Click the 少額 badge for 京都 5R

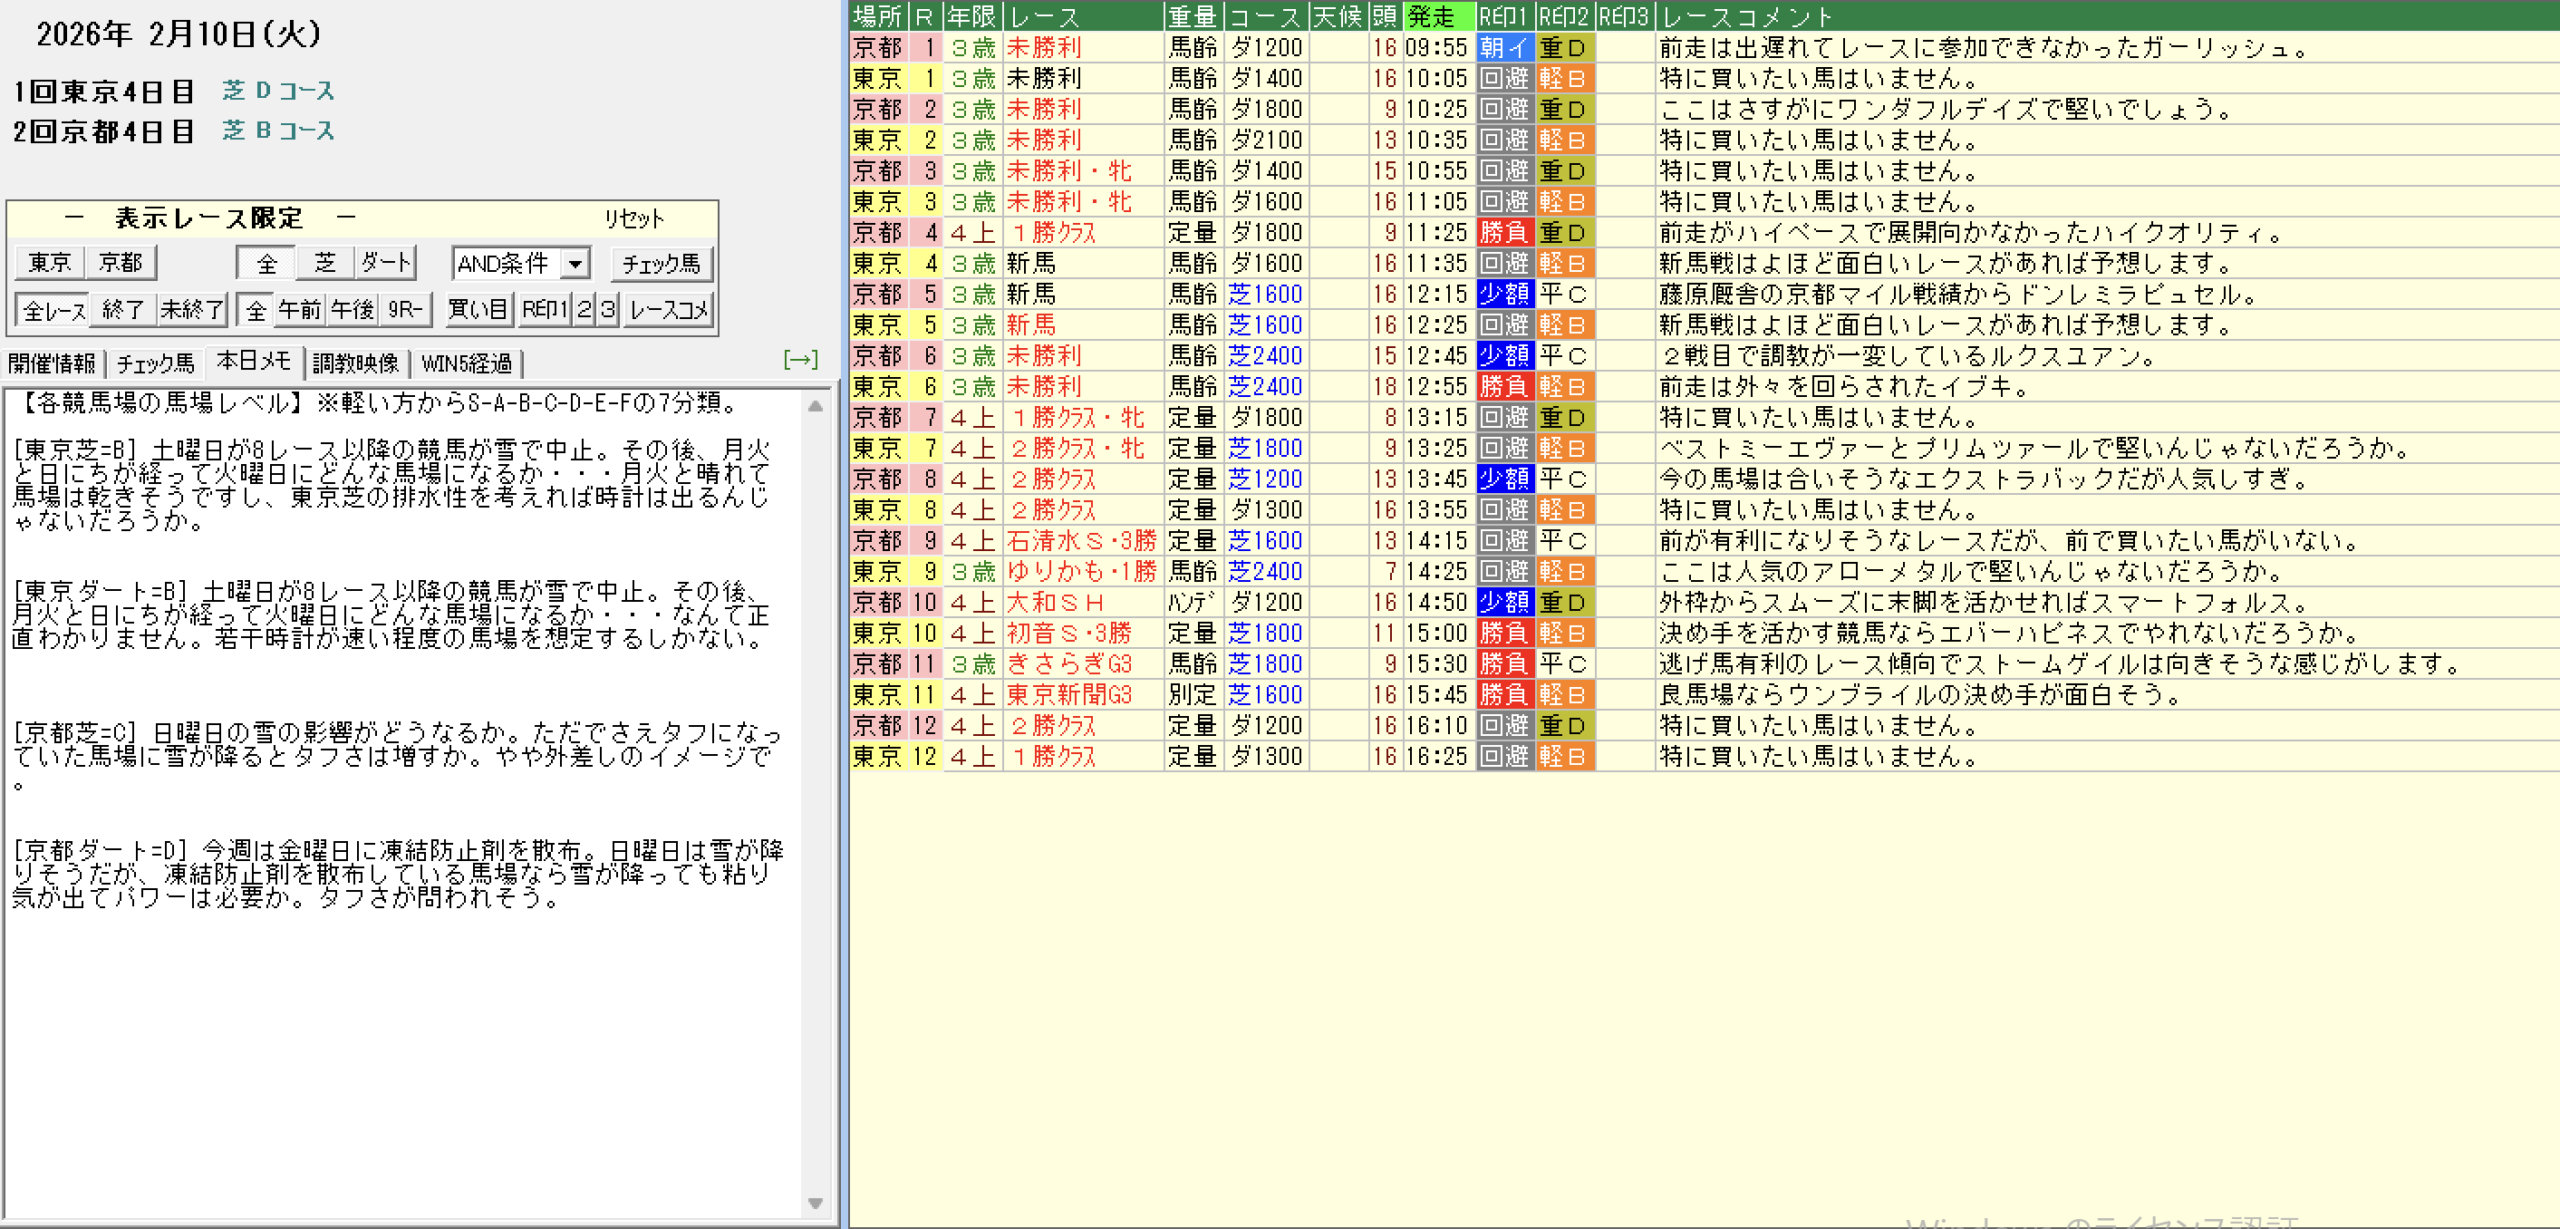click(1504, 295)
